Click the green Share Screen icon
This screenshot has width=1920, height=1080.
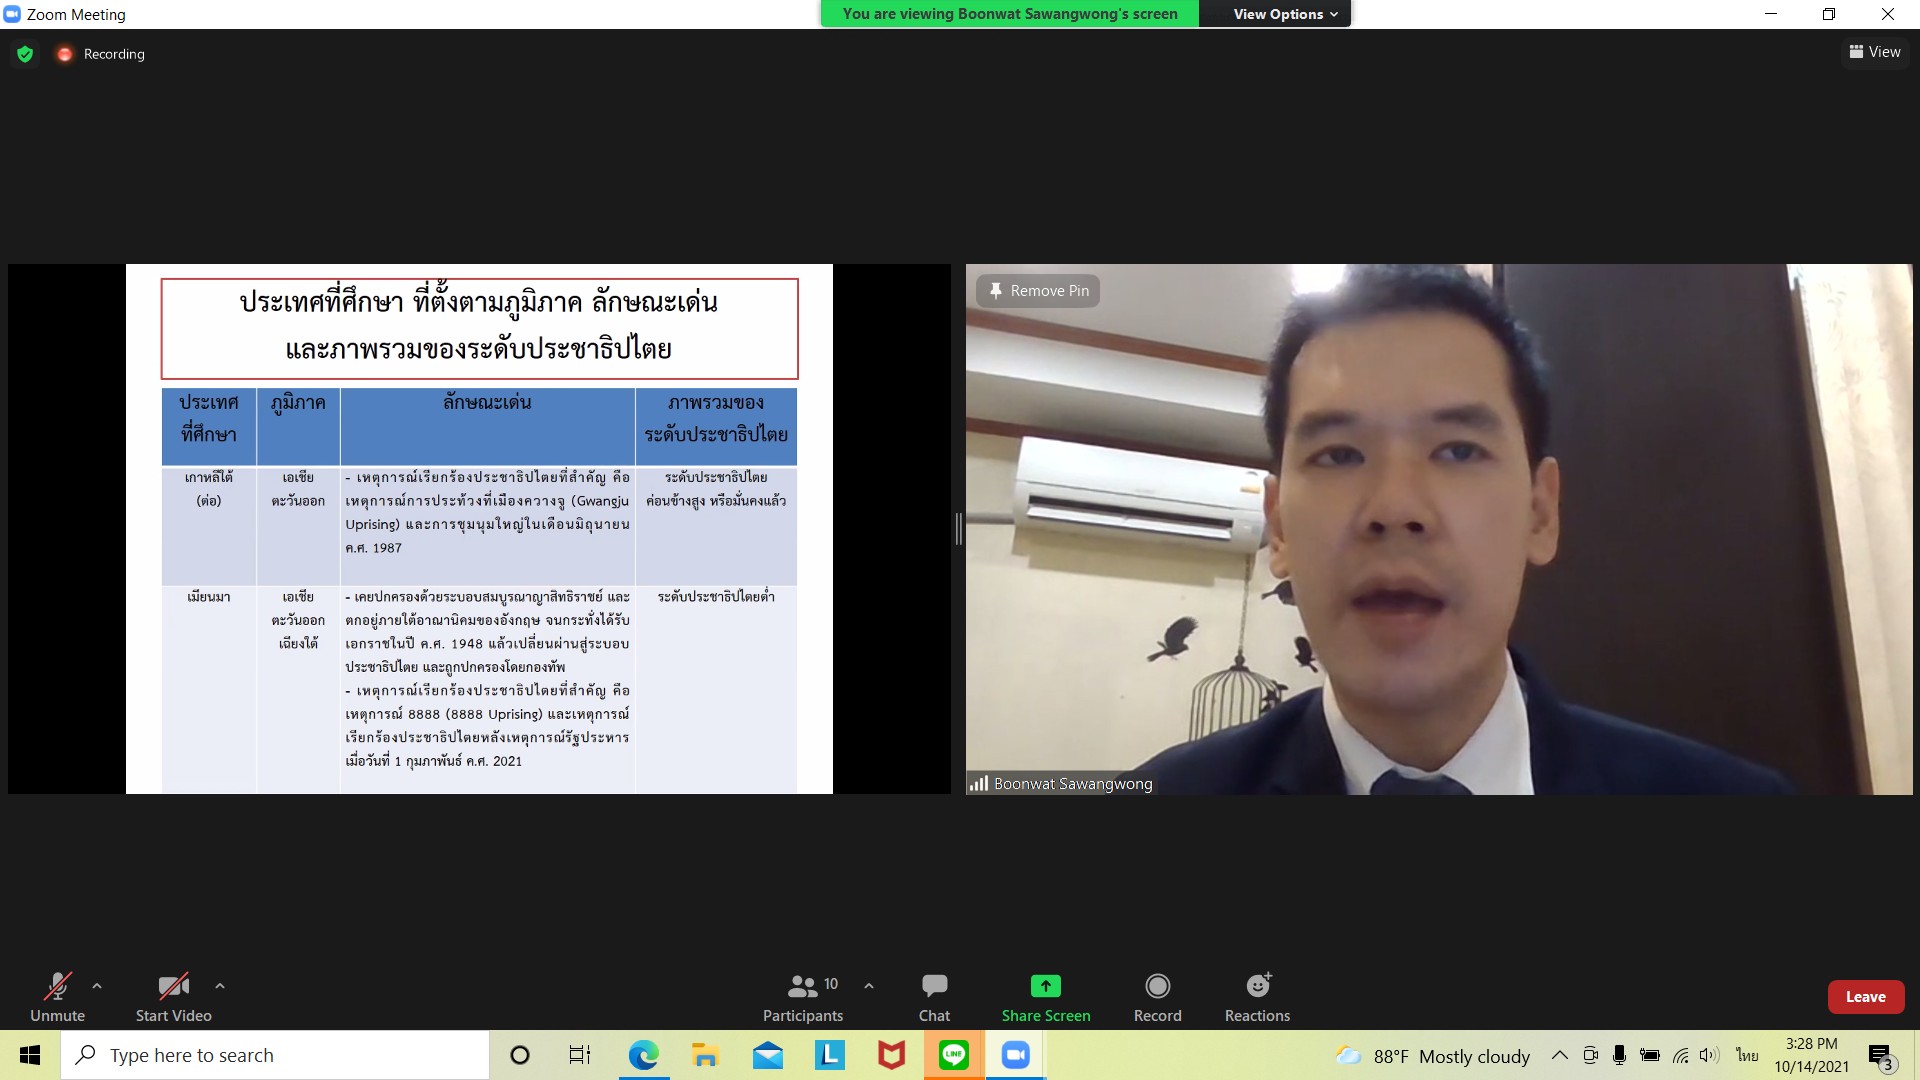tap(1045, 986)
